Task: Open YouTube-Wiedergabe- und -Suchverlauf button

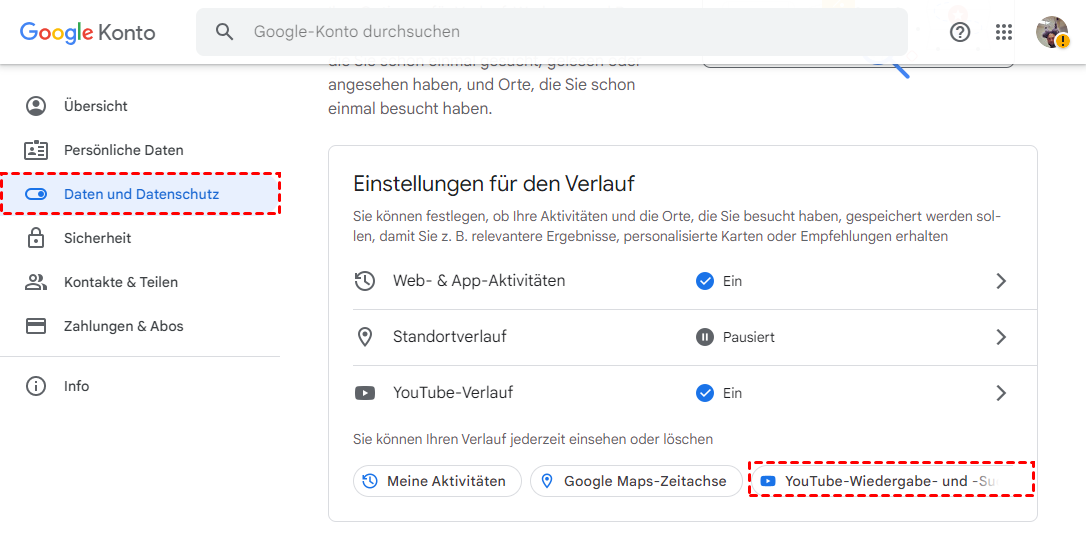Action: 891,481
